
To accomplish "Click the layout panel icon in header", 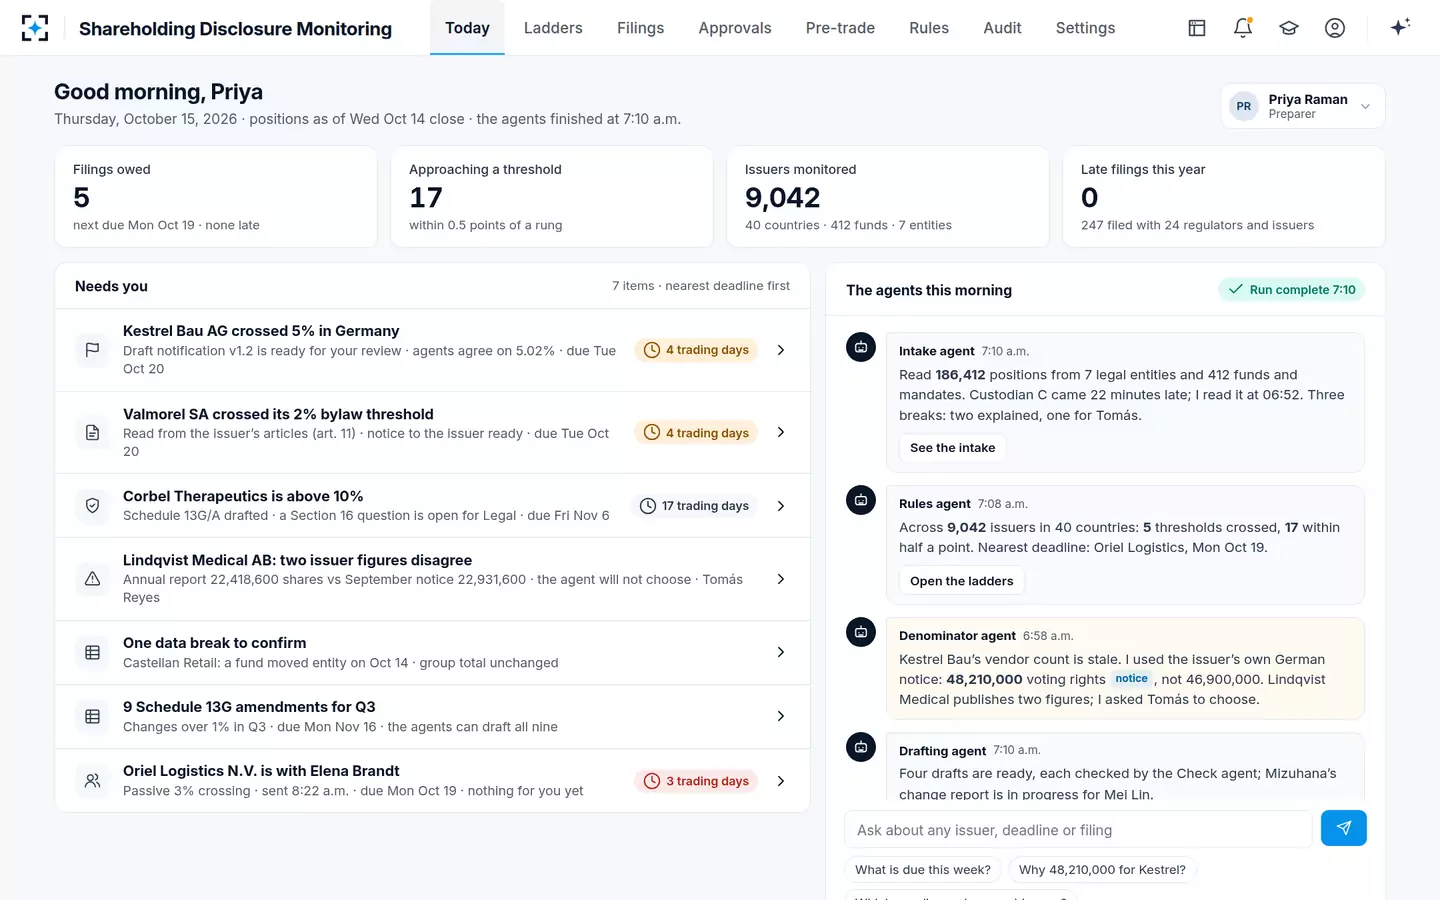I will [1197, 28].
